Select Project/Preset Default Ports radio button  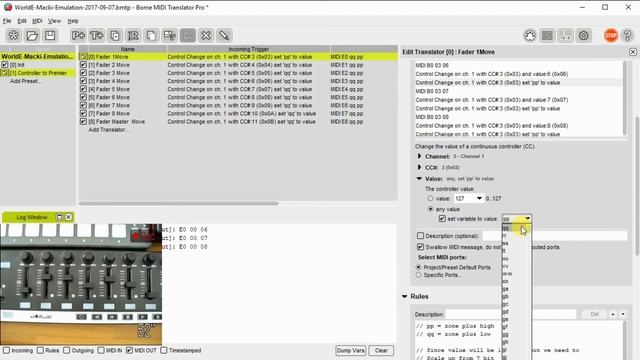tap(418, 267)
